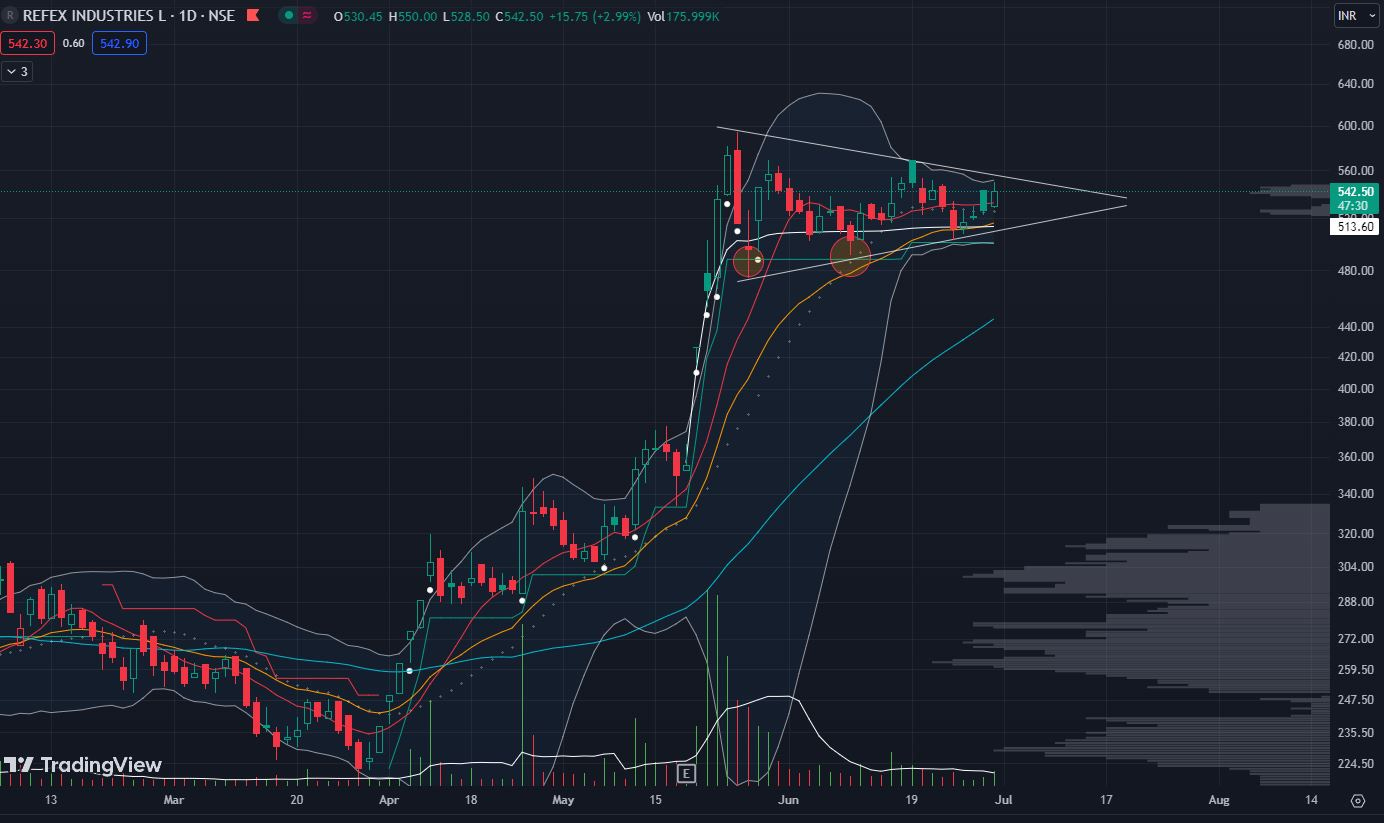Click the white 513.60 price axis label
The image size is (1384, 823).
tap(1356, 227)
